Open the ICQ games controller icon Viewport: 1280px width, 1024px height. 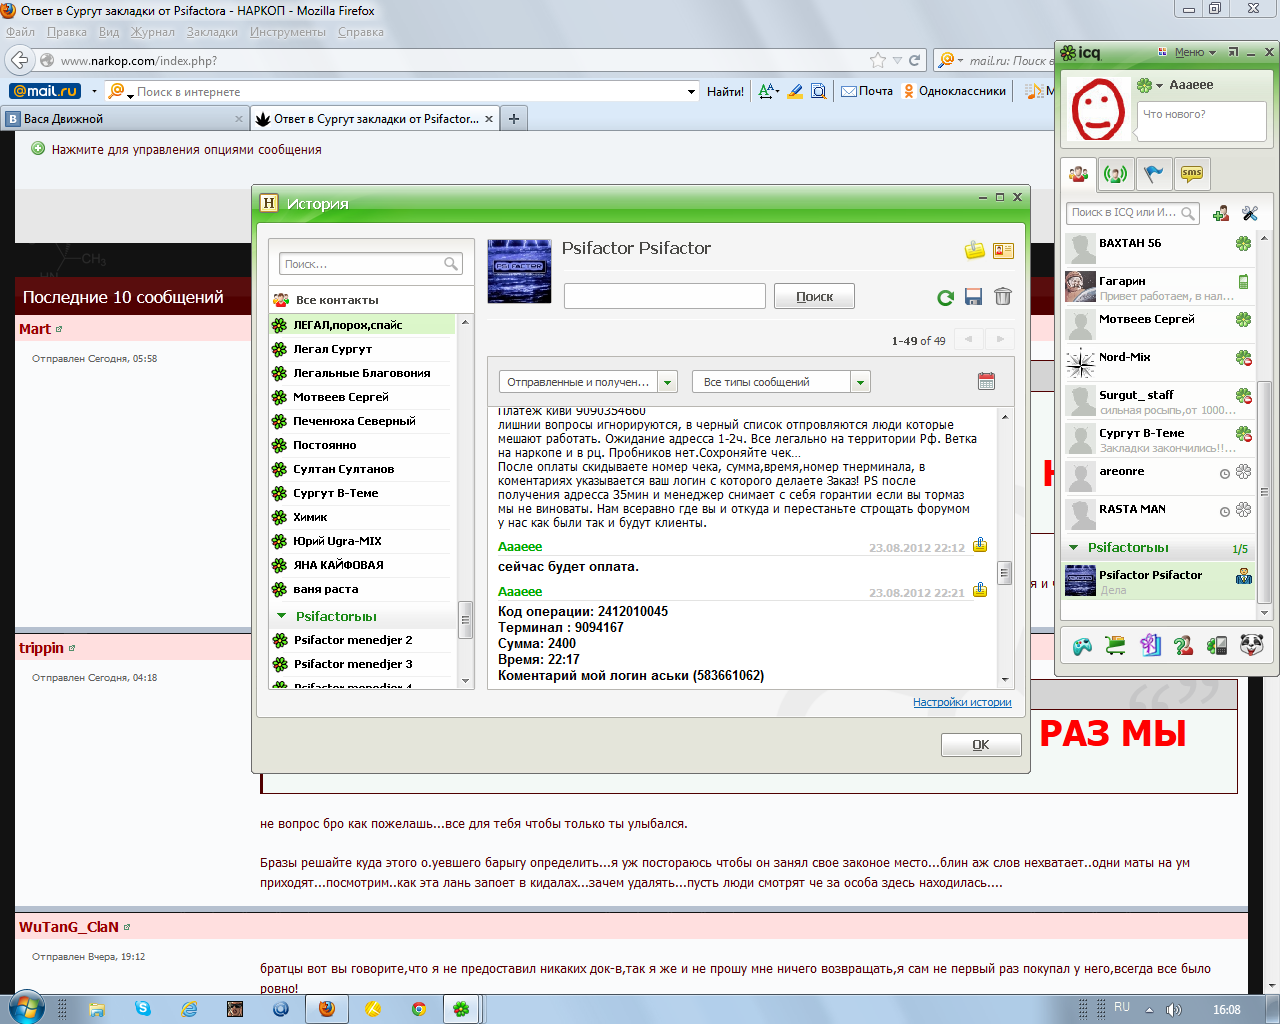tap(1083, 646)
